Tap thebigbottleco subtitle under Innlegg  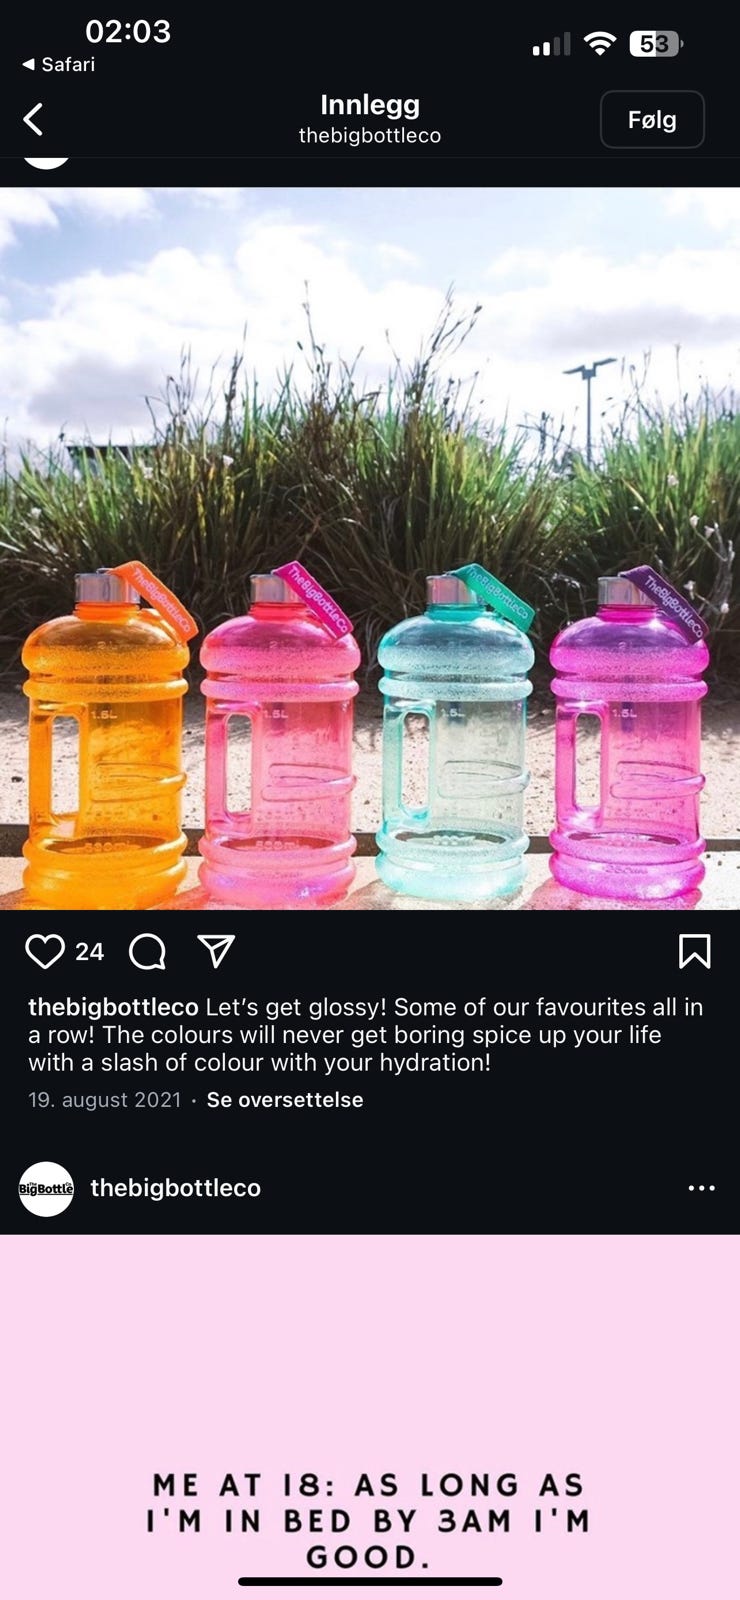370,136
